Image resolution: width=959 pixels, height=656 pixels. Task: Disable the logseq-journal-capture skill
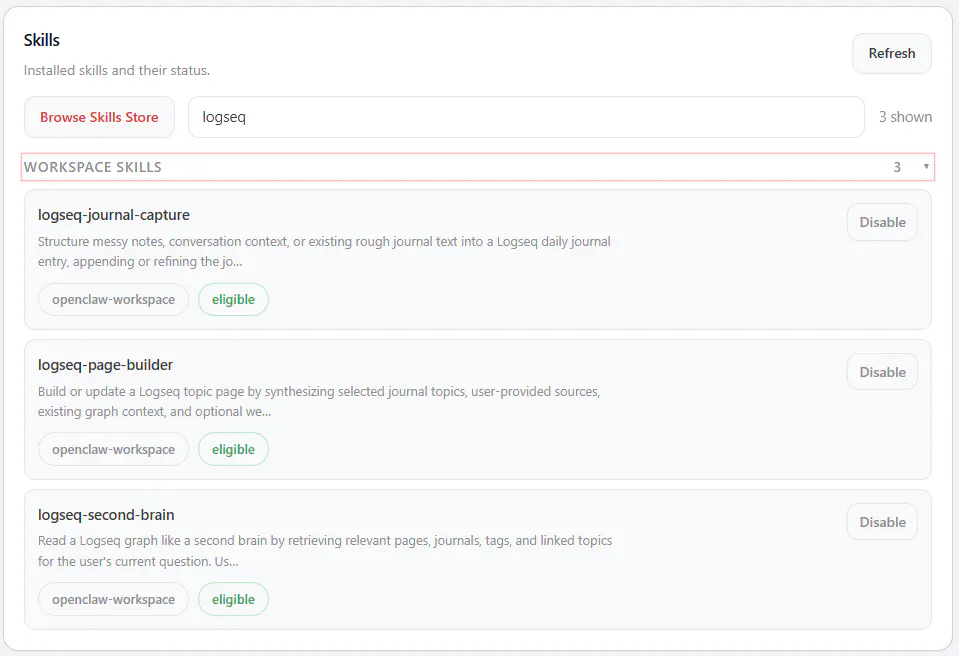tap(882, 222)
